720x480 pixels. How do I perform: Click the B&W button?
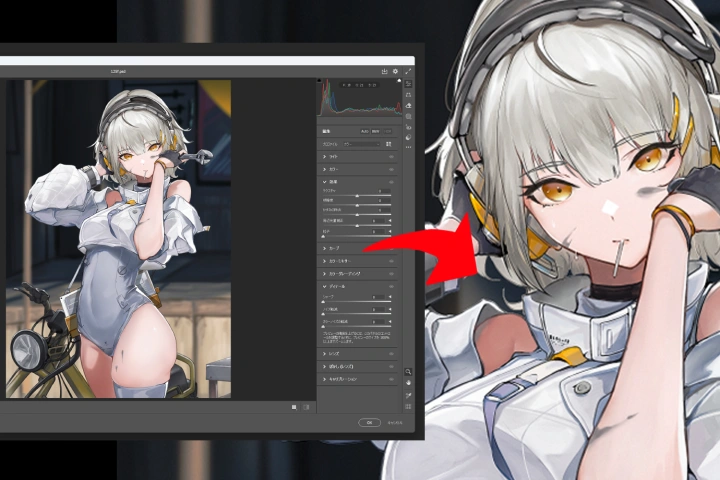click(x=376, y=131)
